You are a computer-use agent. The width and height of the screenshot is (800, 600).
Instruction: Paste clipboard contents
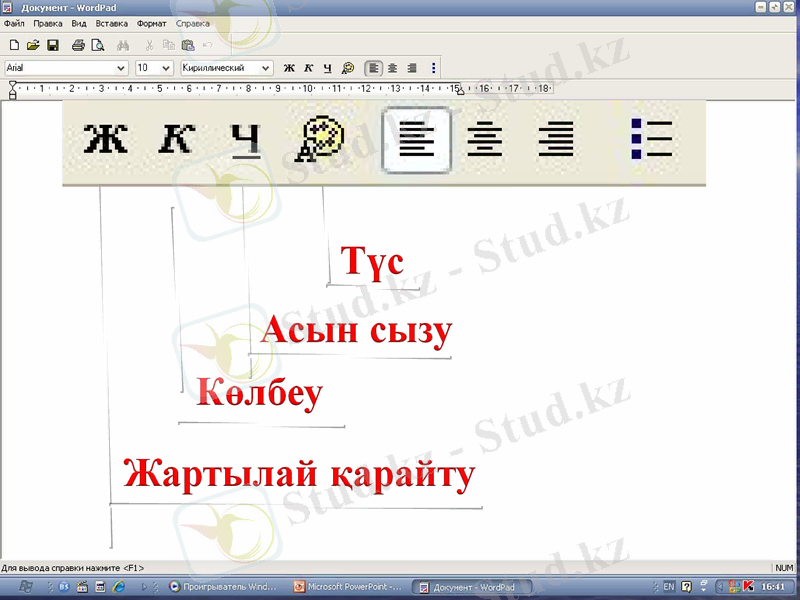point(188,45)
